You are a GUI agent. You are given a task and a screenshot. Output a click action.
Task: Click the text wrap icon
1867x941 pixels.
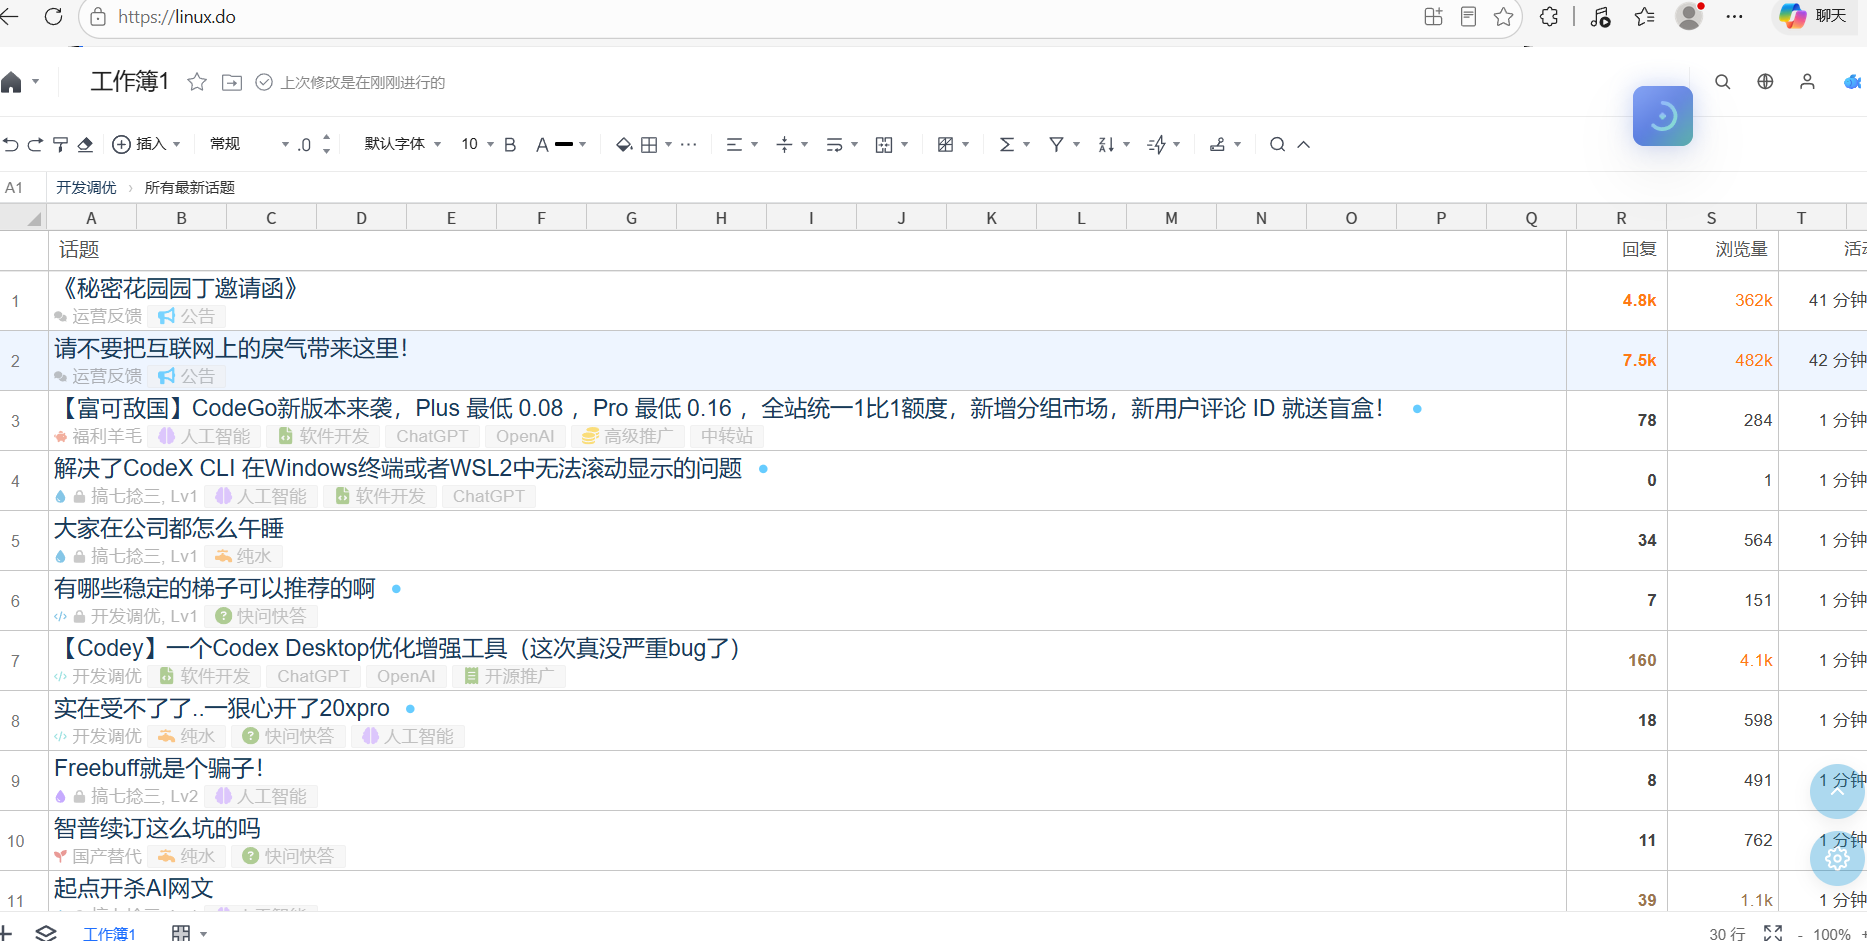tap(834, 145)
